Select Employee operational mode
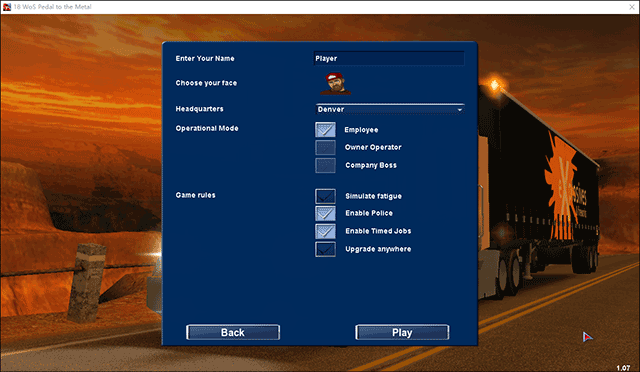640x372 pixels. pos(325,129)
